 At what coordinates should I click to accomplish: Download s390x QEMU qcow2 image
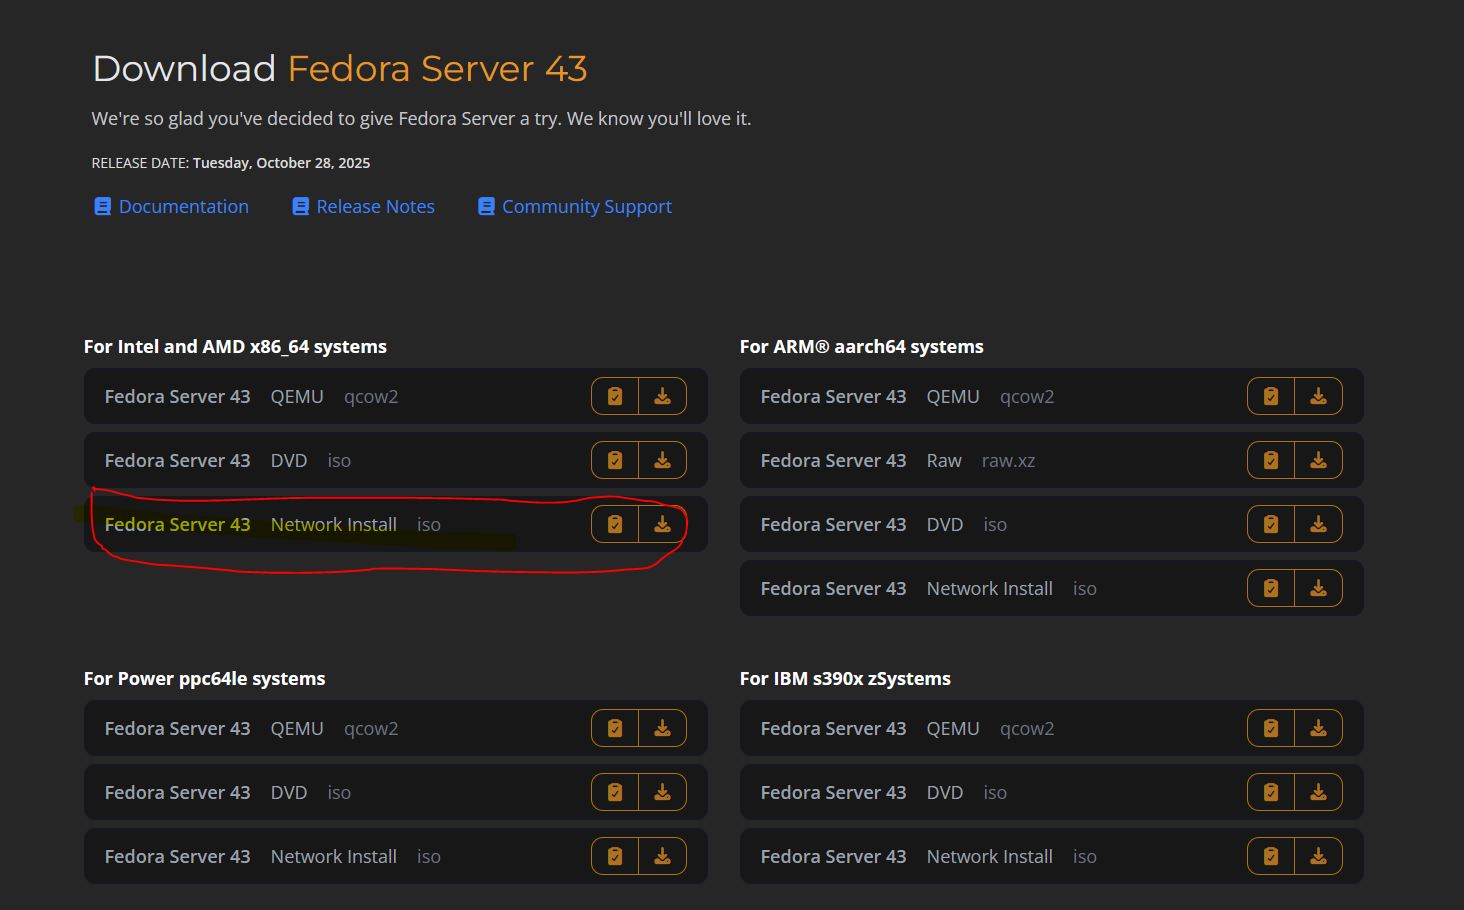click(x=1319, y=728)
